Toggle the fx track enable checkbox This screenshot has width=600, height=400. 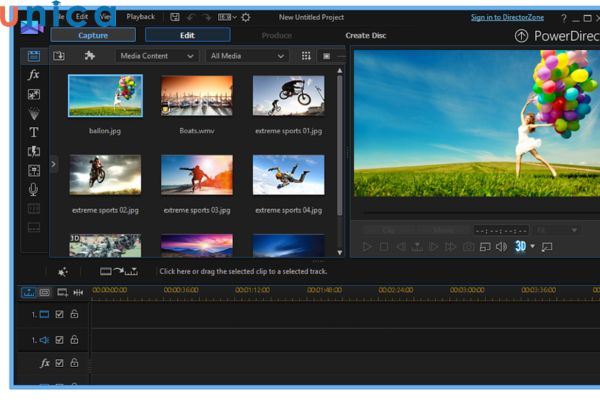(x=59, y=363)
